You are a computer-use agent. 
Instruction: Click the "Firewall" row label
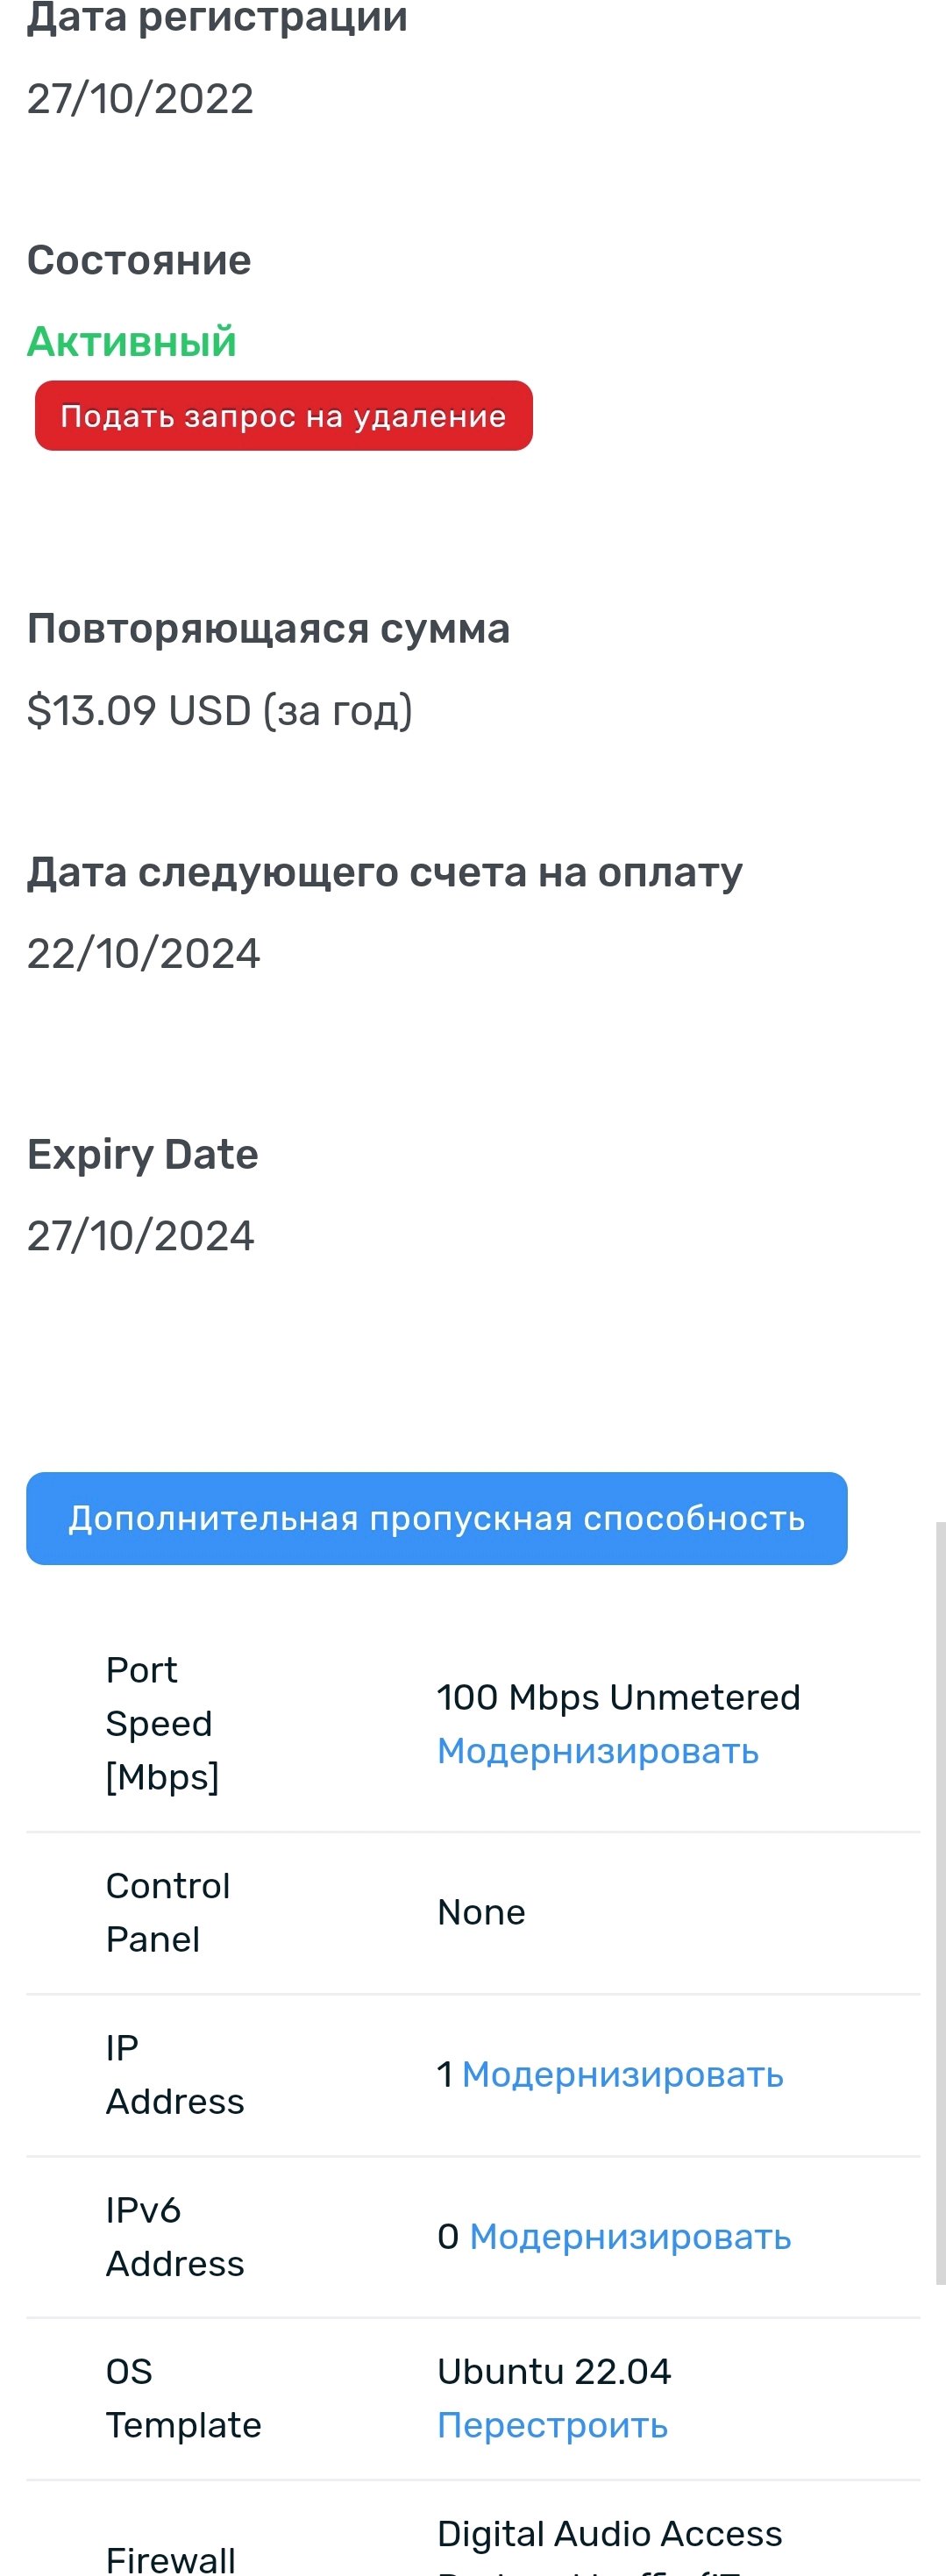tap(171, 2559)
